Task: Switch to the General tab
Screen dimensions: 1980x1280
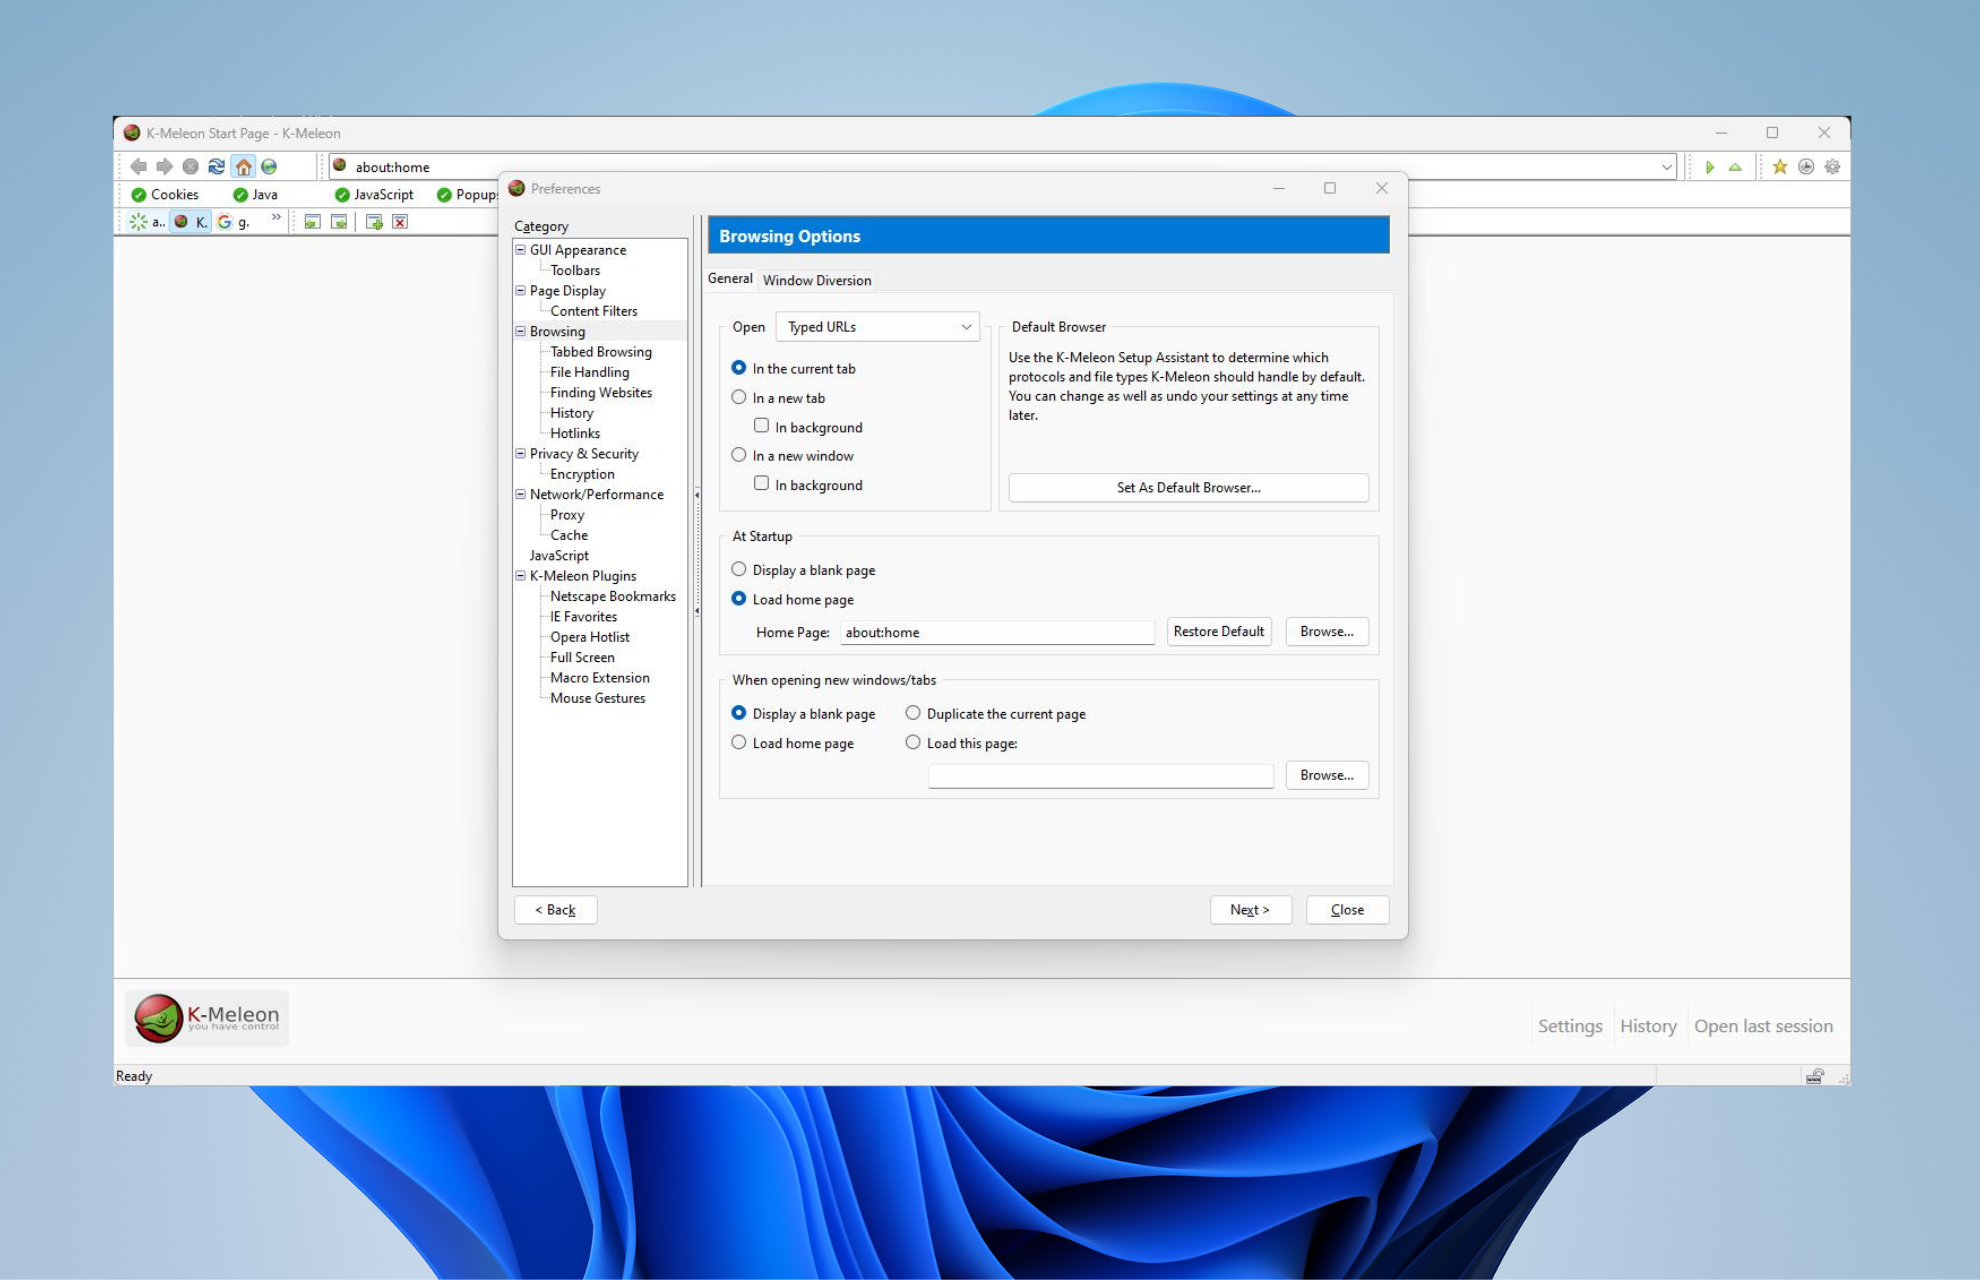Action: pyautogui.click(x=730, y=278)
